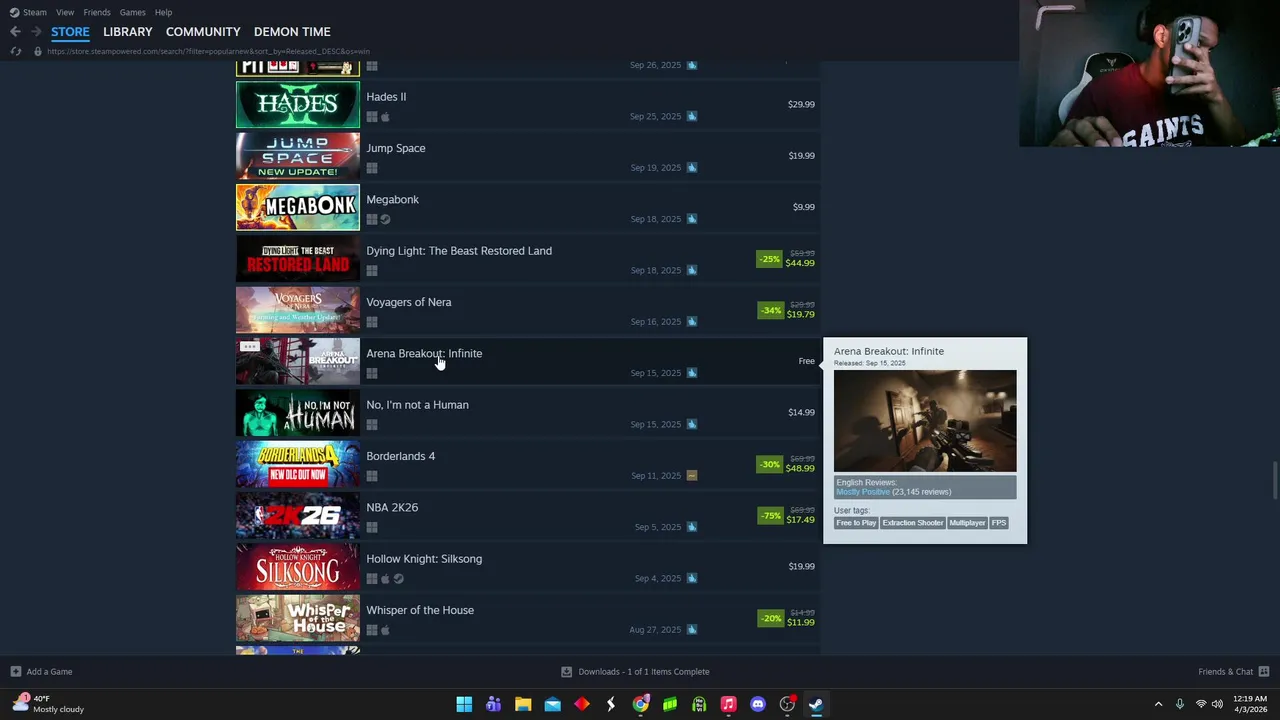
Task: Click the Wi-Fi tray icon
Action: [1201, 704]
